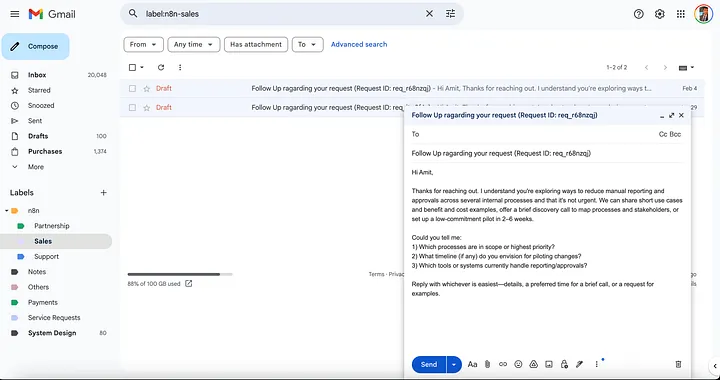
Task: Insert a photo in the draft
Action: point(549,364)
